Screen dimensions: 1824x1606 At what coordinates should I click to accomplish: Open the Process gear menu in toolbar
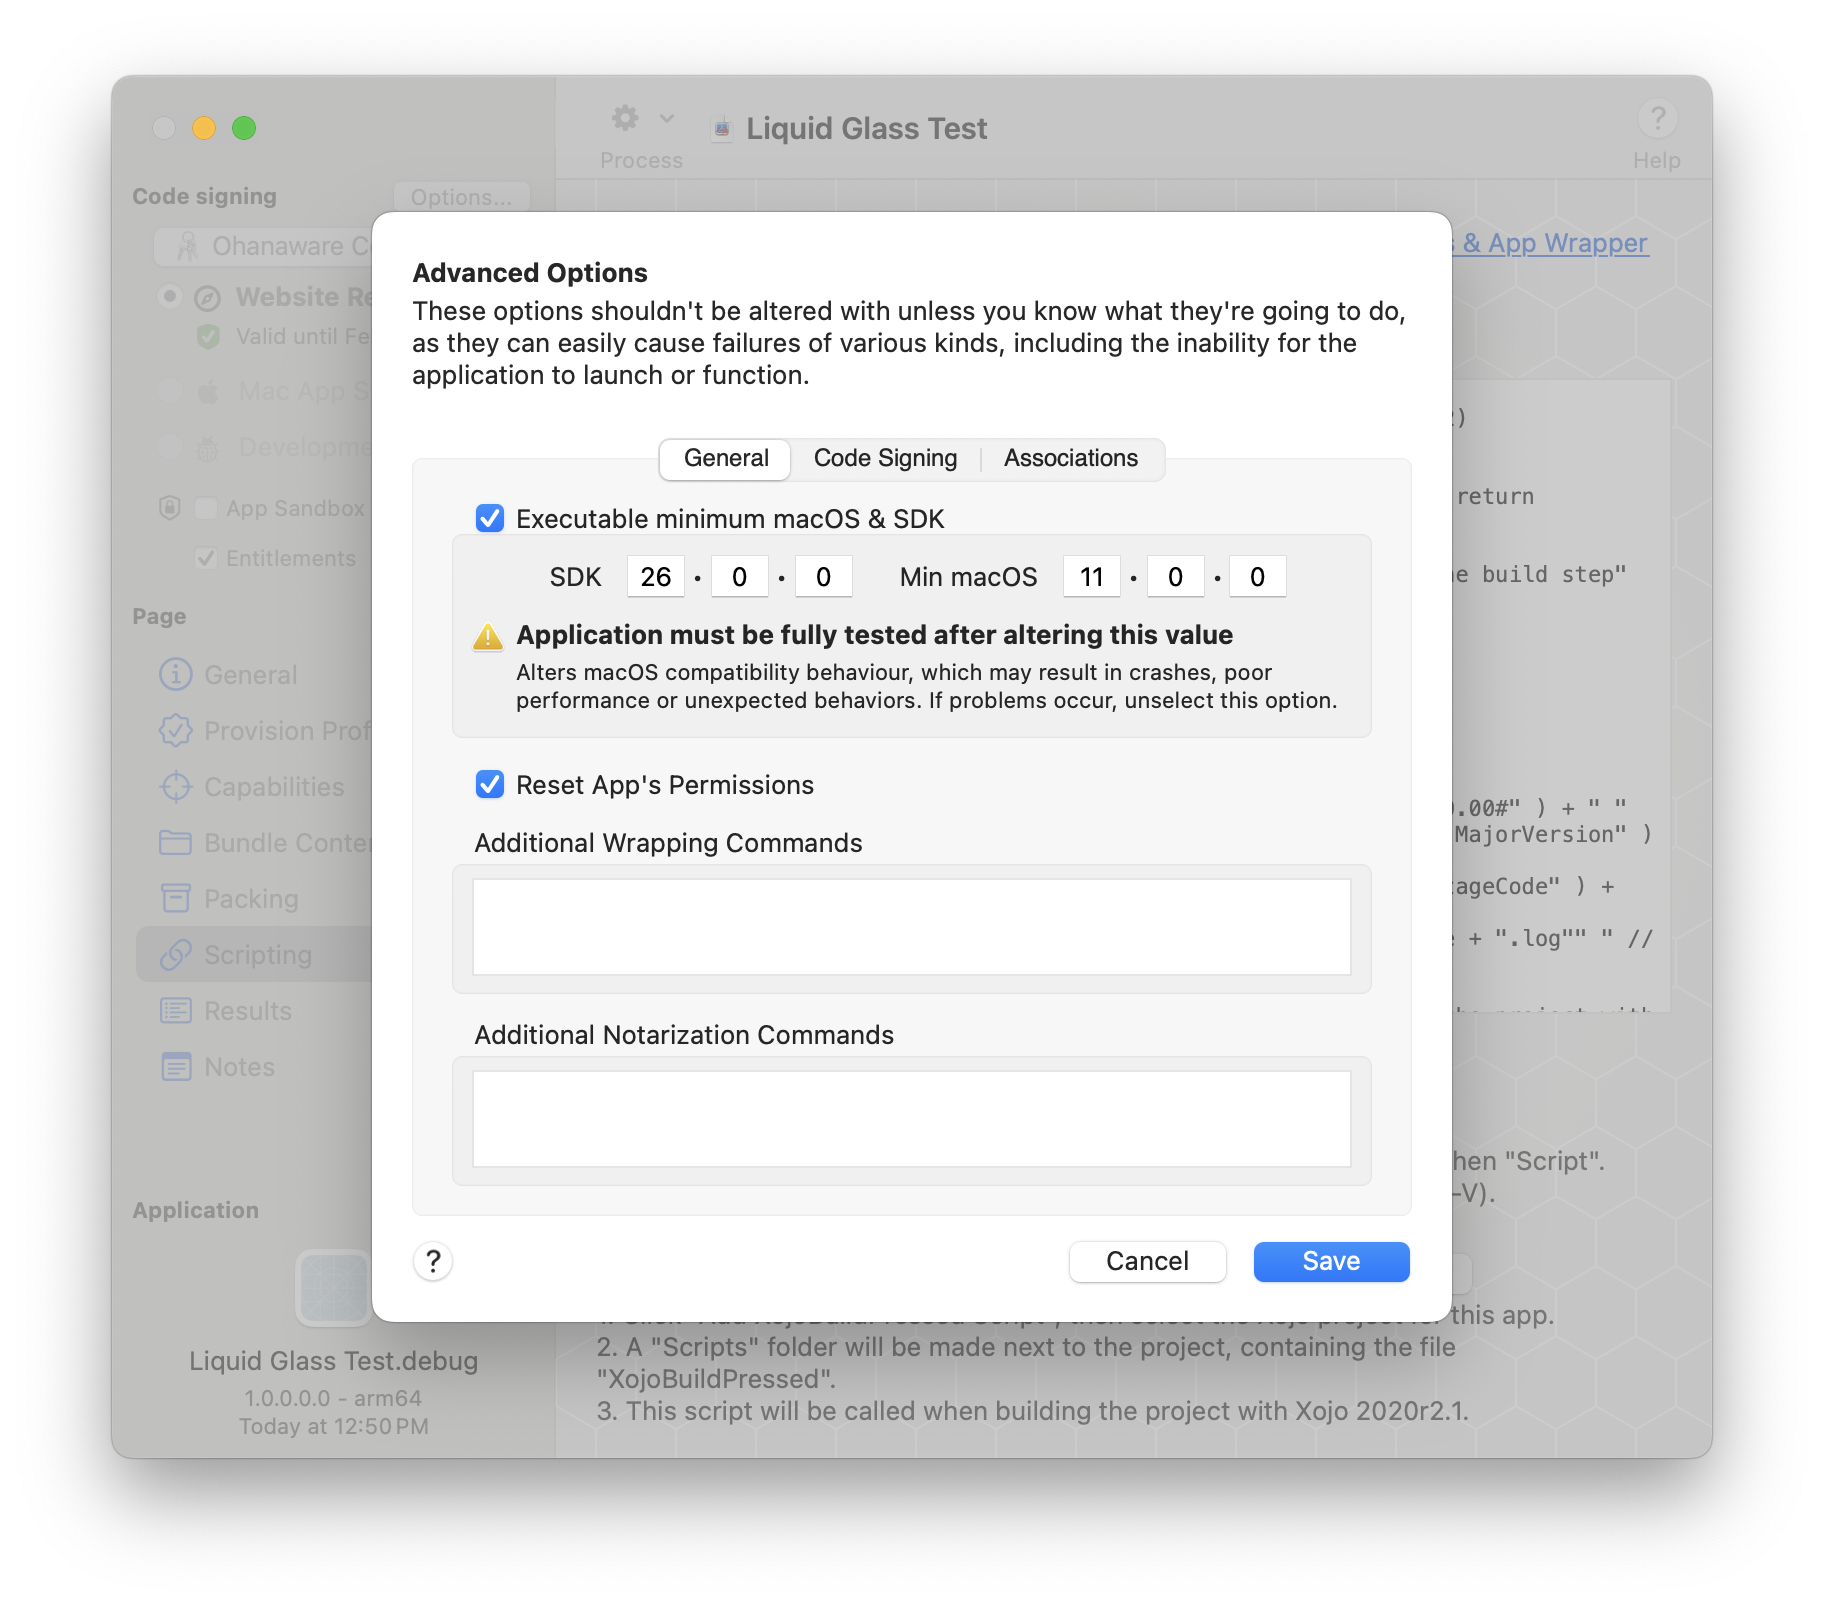[625, 118]
